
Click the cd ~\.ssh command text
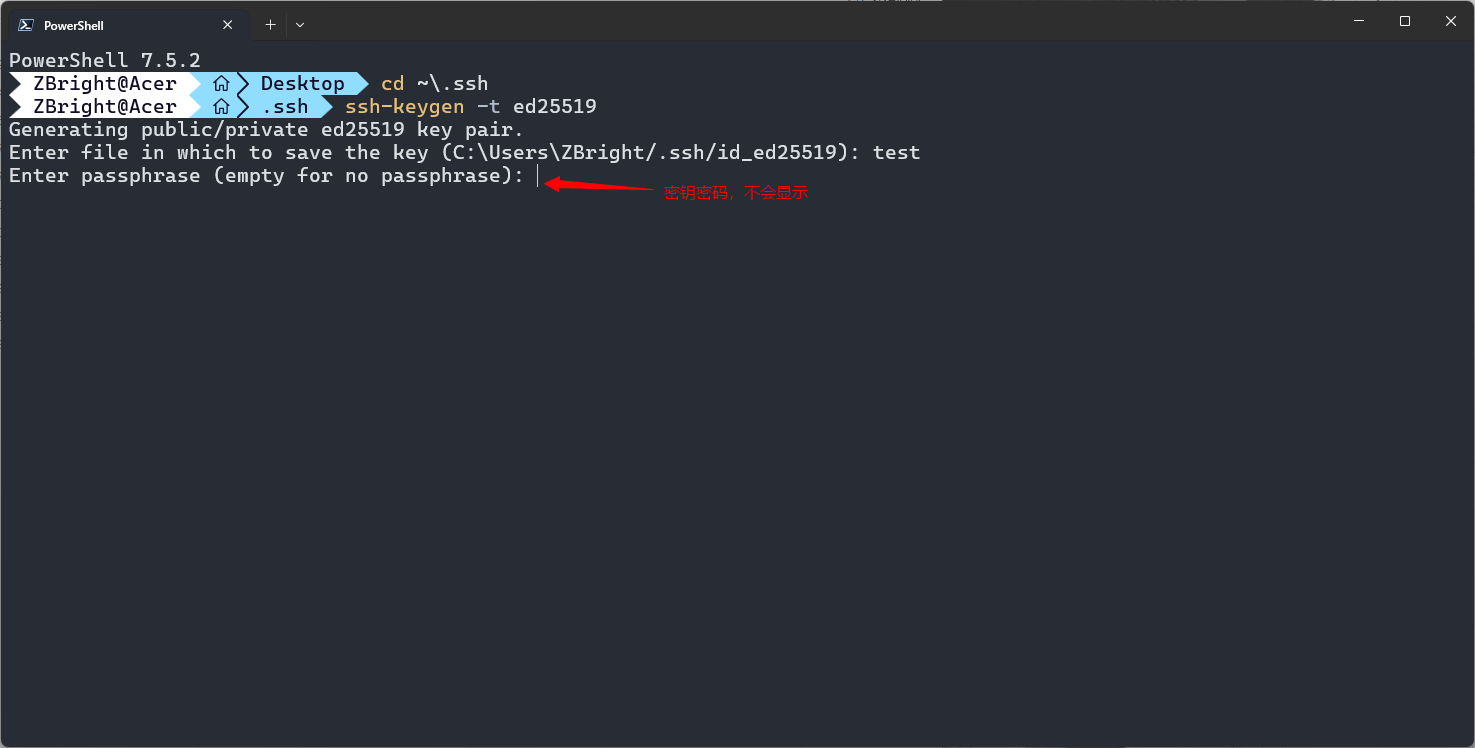435,84
